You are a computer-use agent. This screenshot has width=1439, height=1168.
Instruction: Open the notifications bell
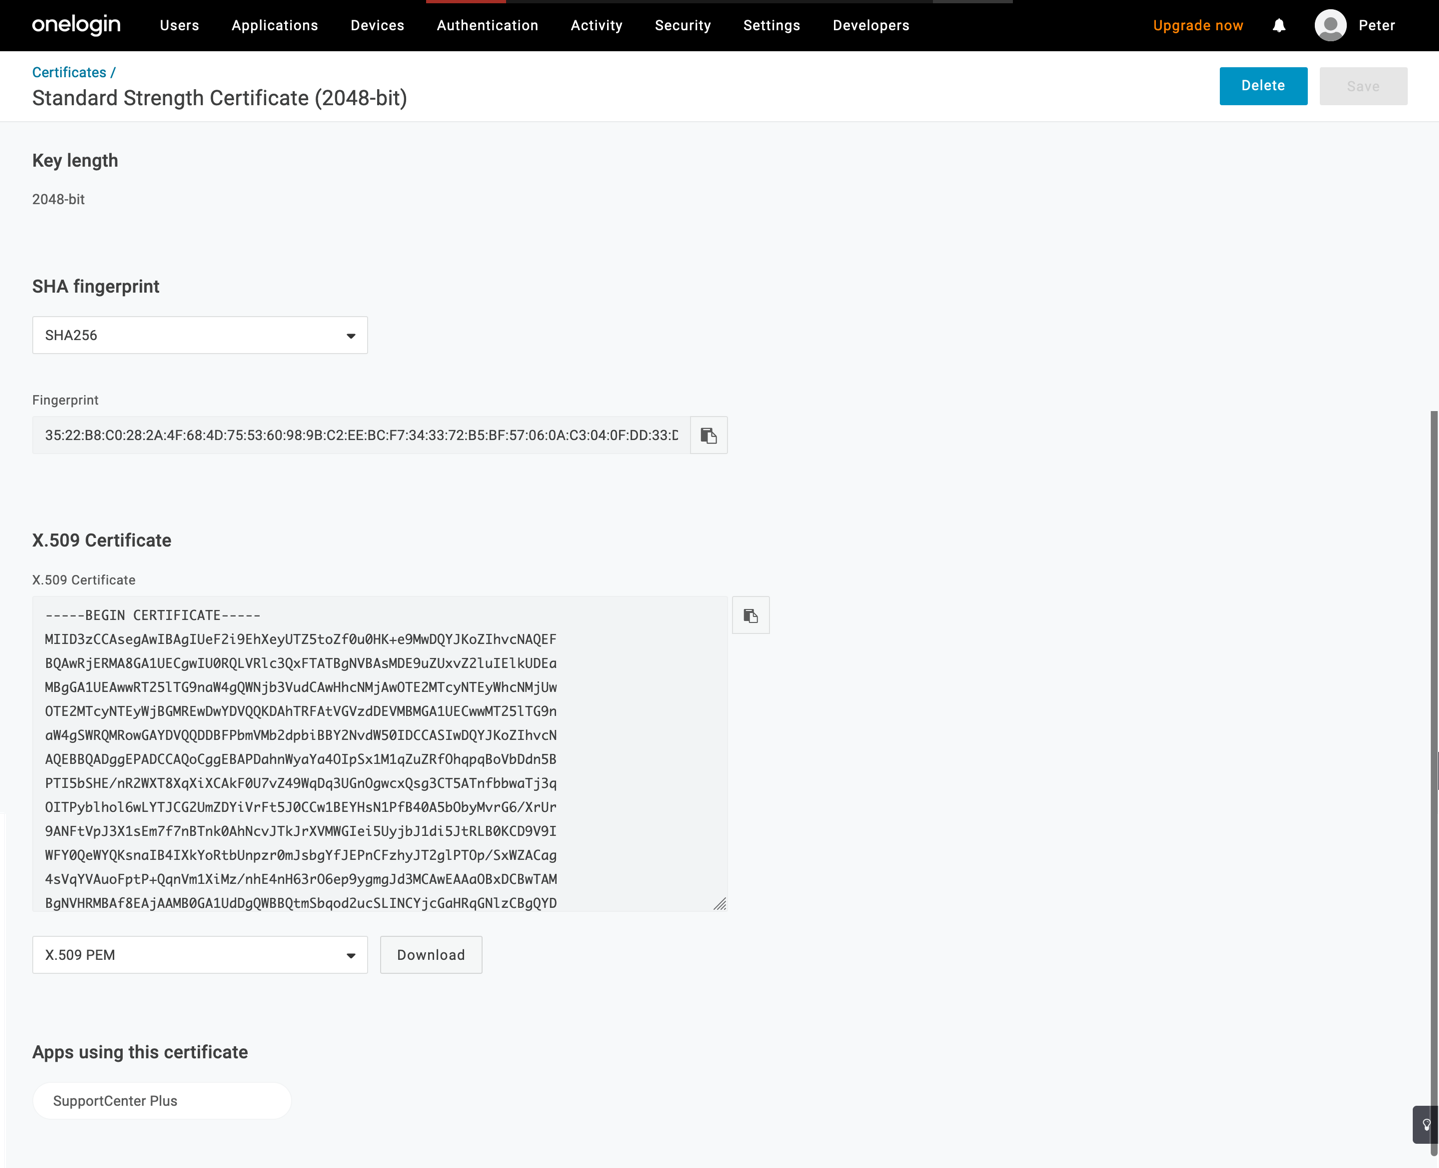pyautogui.click(x=1279, y=26)
